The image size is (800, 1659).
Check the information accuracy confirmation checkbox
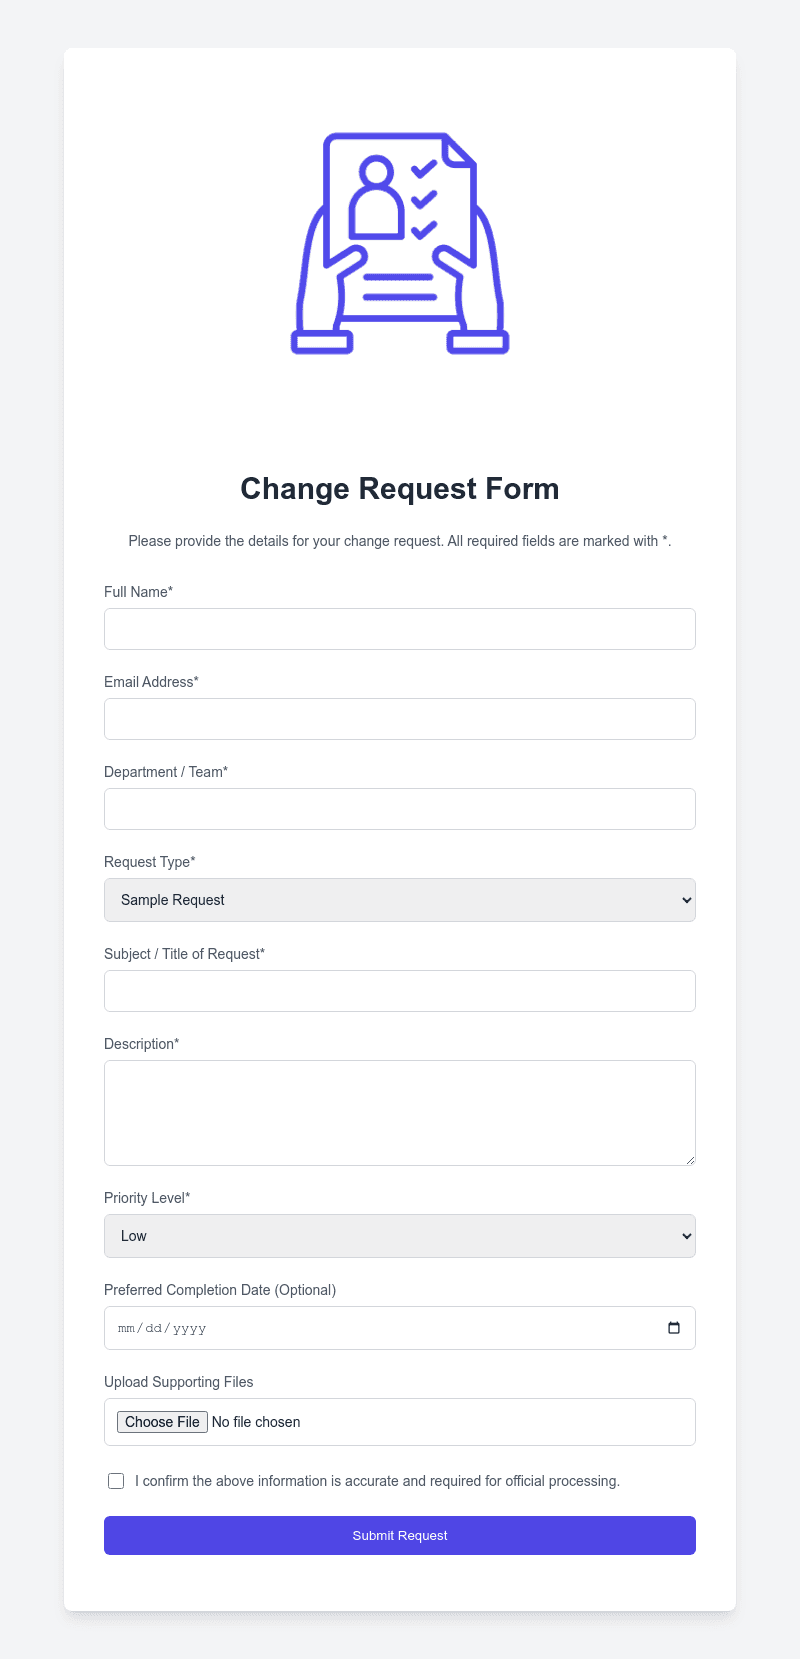116,1480
